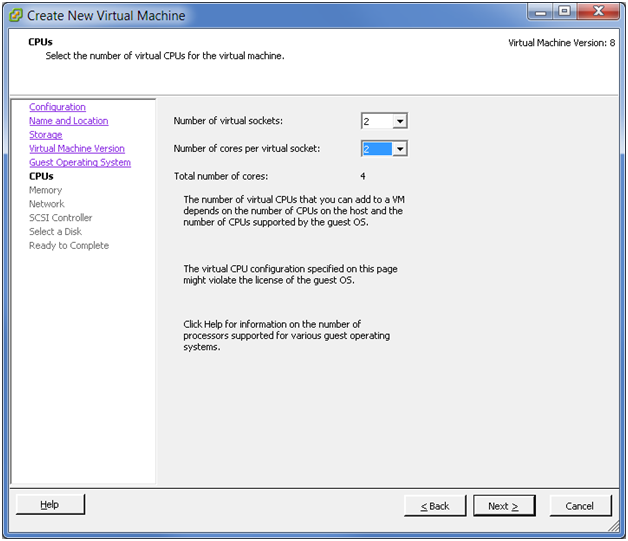Minimize the Create New Virtual Machine window
Screen dimensions: 628x541
pos(540,12)
